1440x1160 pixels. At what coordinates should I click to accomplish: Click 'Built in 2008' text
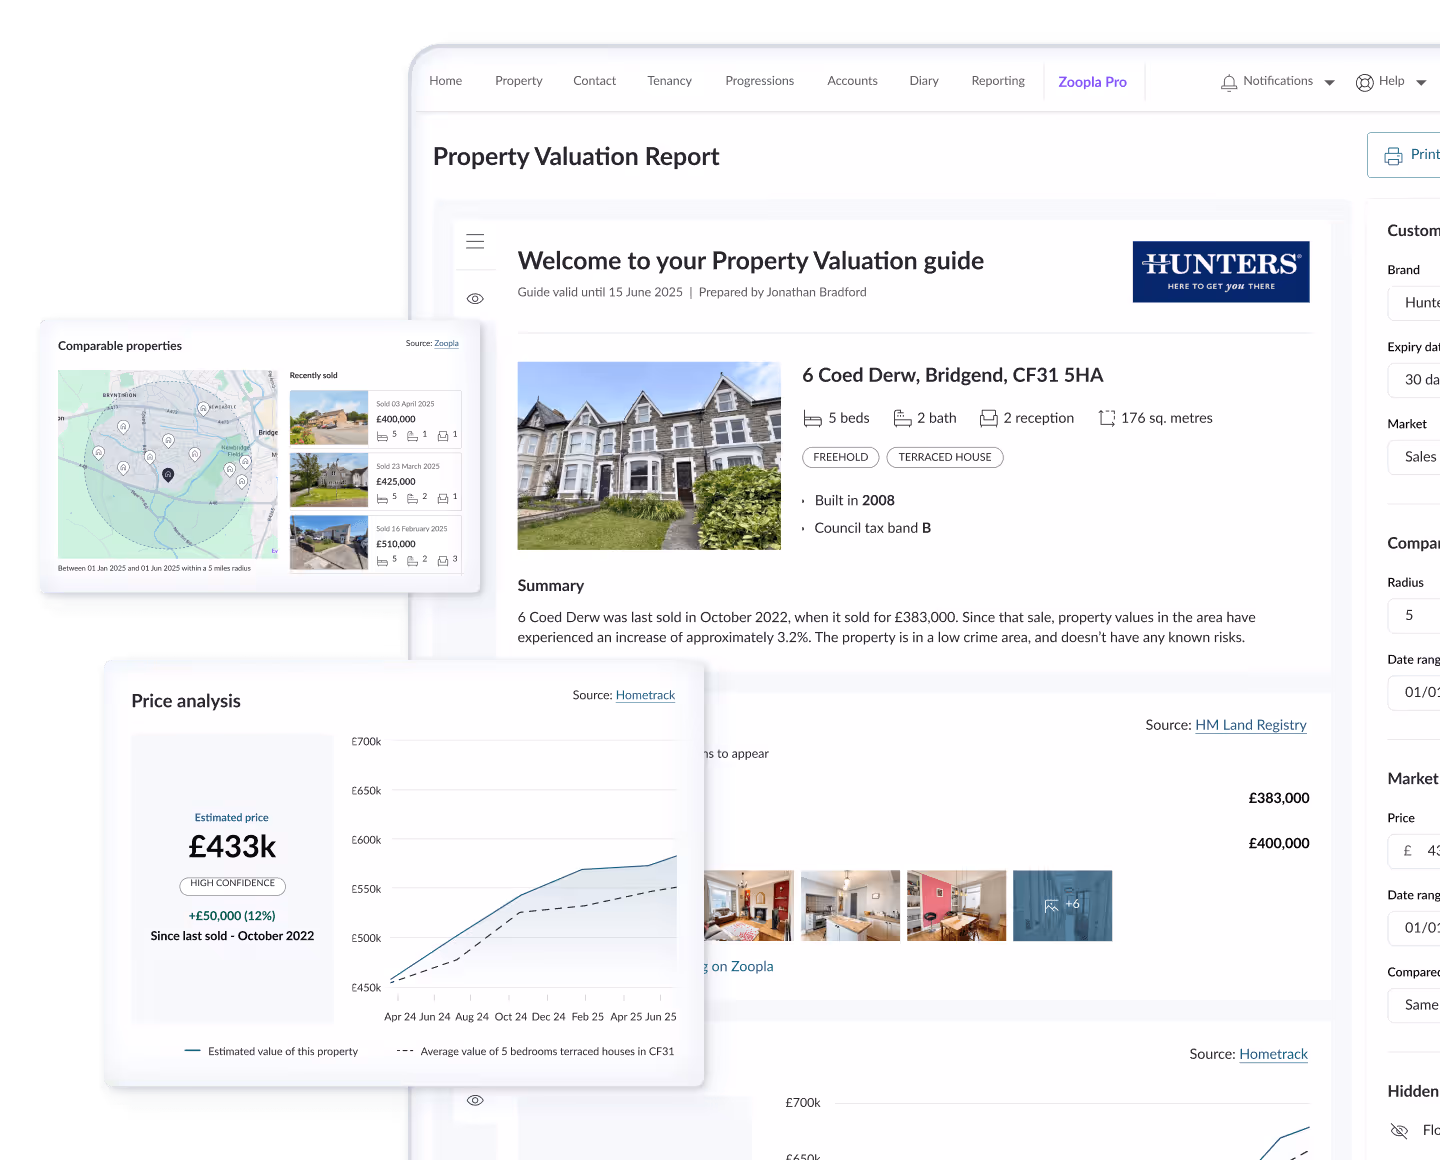click(854, 501)
